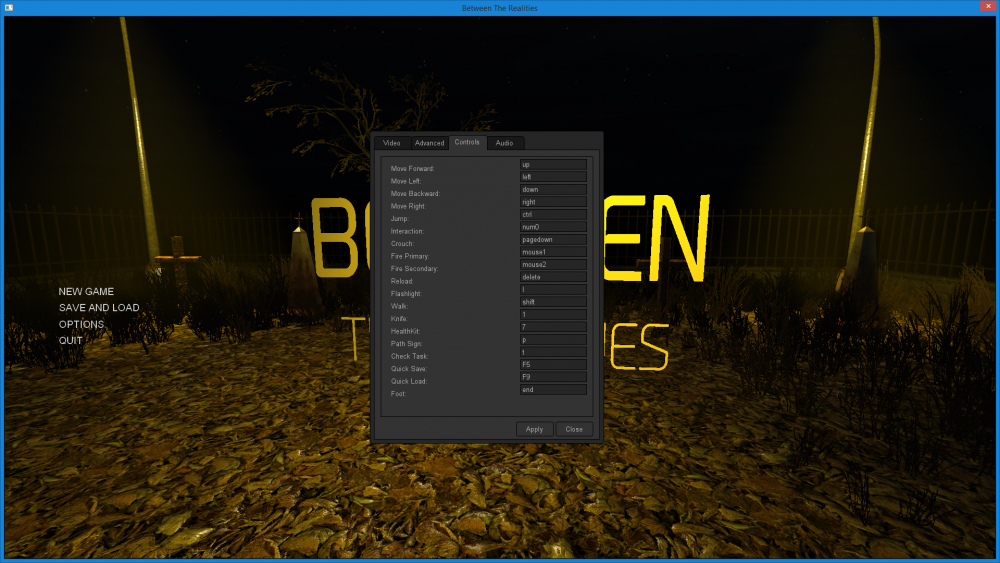Click the 'Reload:' label

[x=402, y=281]
